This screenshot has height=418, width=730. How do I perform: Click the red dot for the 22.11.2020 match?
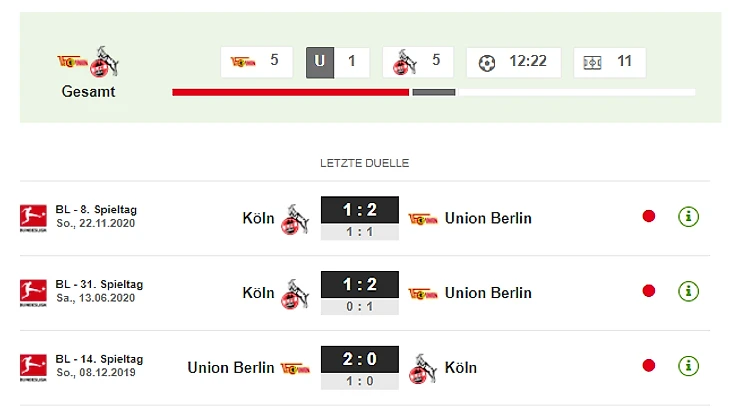tap(649, 216)
